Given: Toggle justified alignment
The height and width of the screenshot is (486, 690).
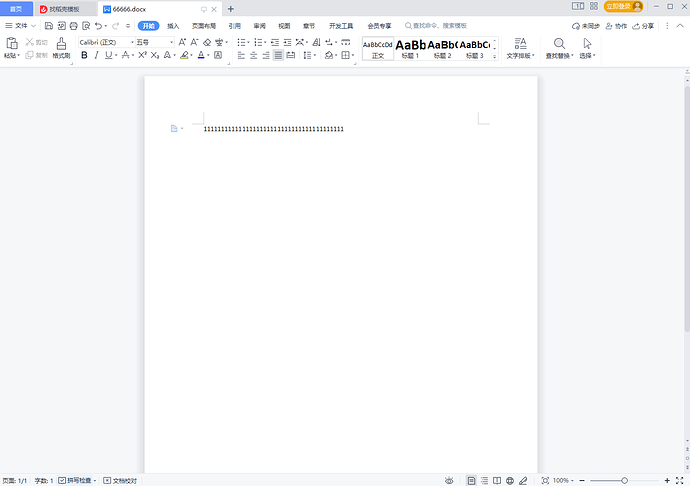Looking at the screenshot, I should (278, 55).
